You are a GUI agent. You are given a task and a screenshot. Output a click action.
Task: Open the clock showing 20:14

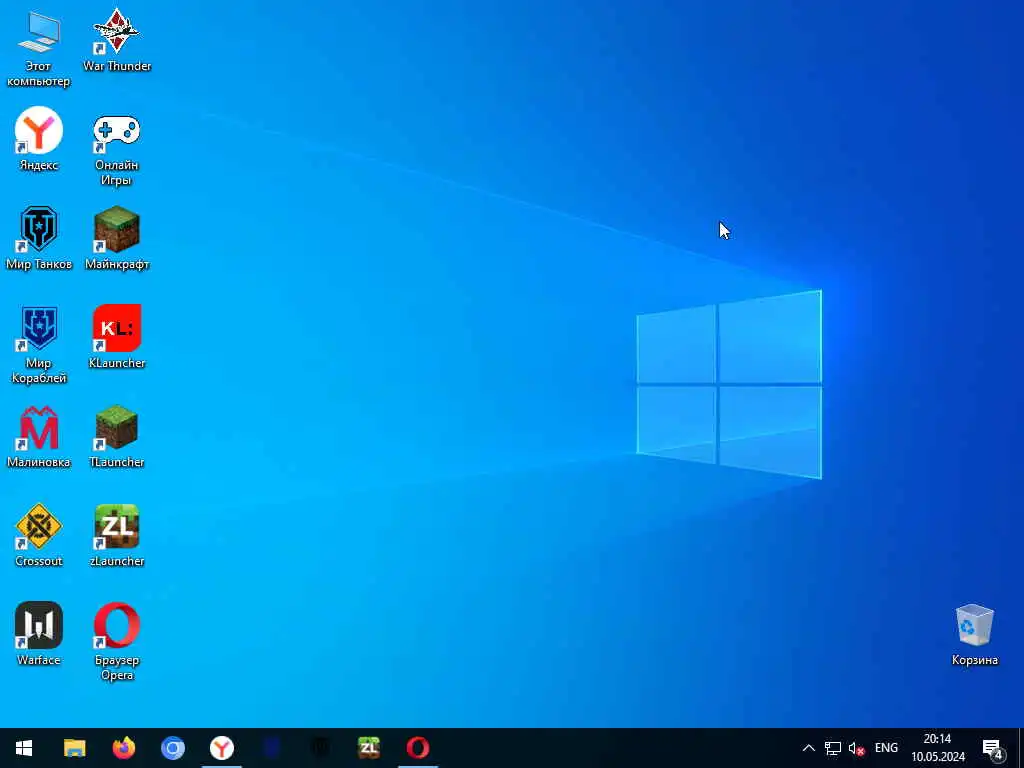[x=938, y=748]
